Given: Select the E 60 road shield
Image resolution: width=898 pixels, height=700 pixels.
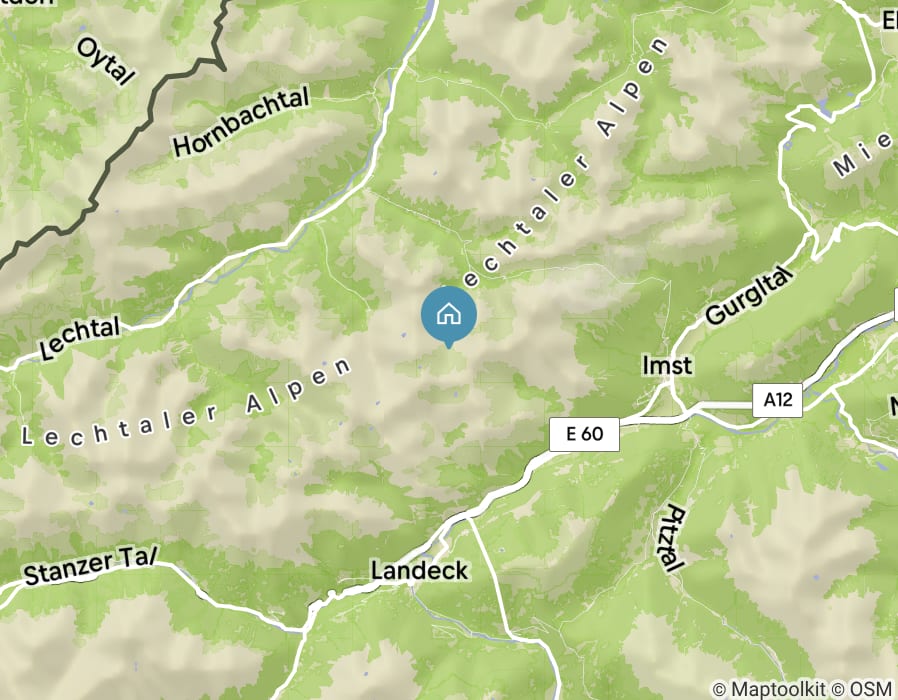Looking at the screenshot, I should point(584,434).
